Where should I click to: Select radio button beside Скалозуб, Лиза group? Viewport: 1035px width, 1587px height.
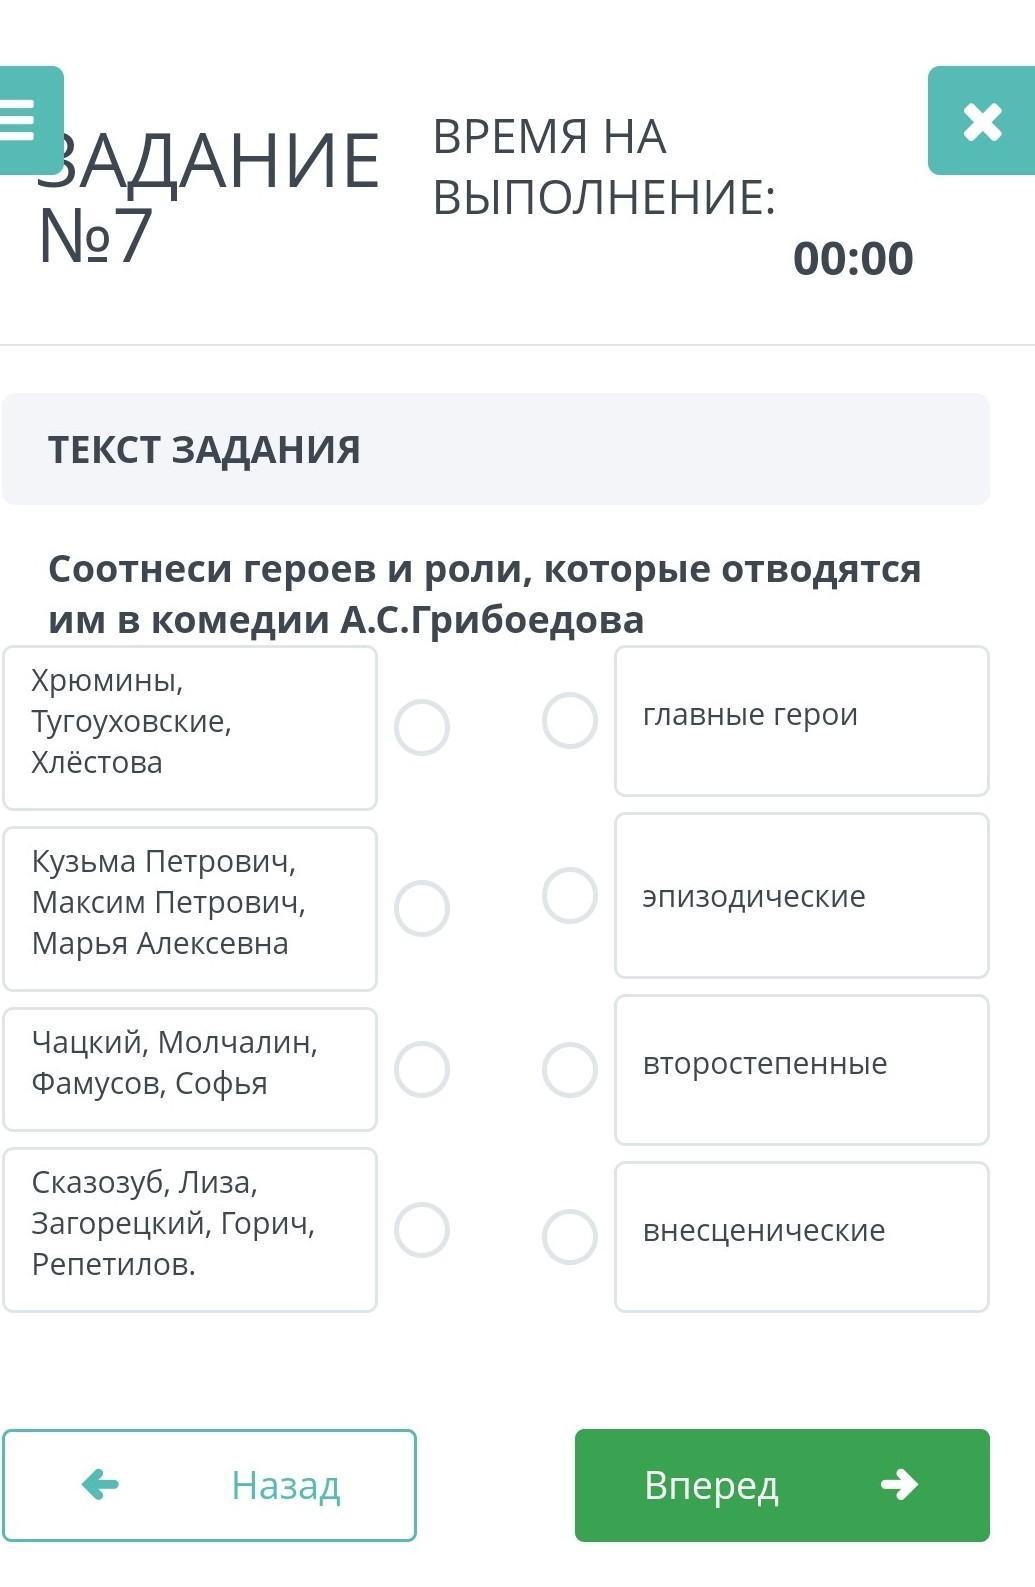[421, 1229]
